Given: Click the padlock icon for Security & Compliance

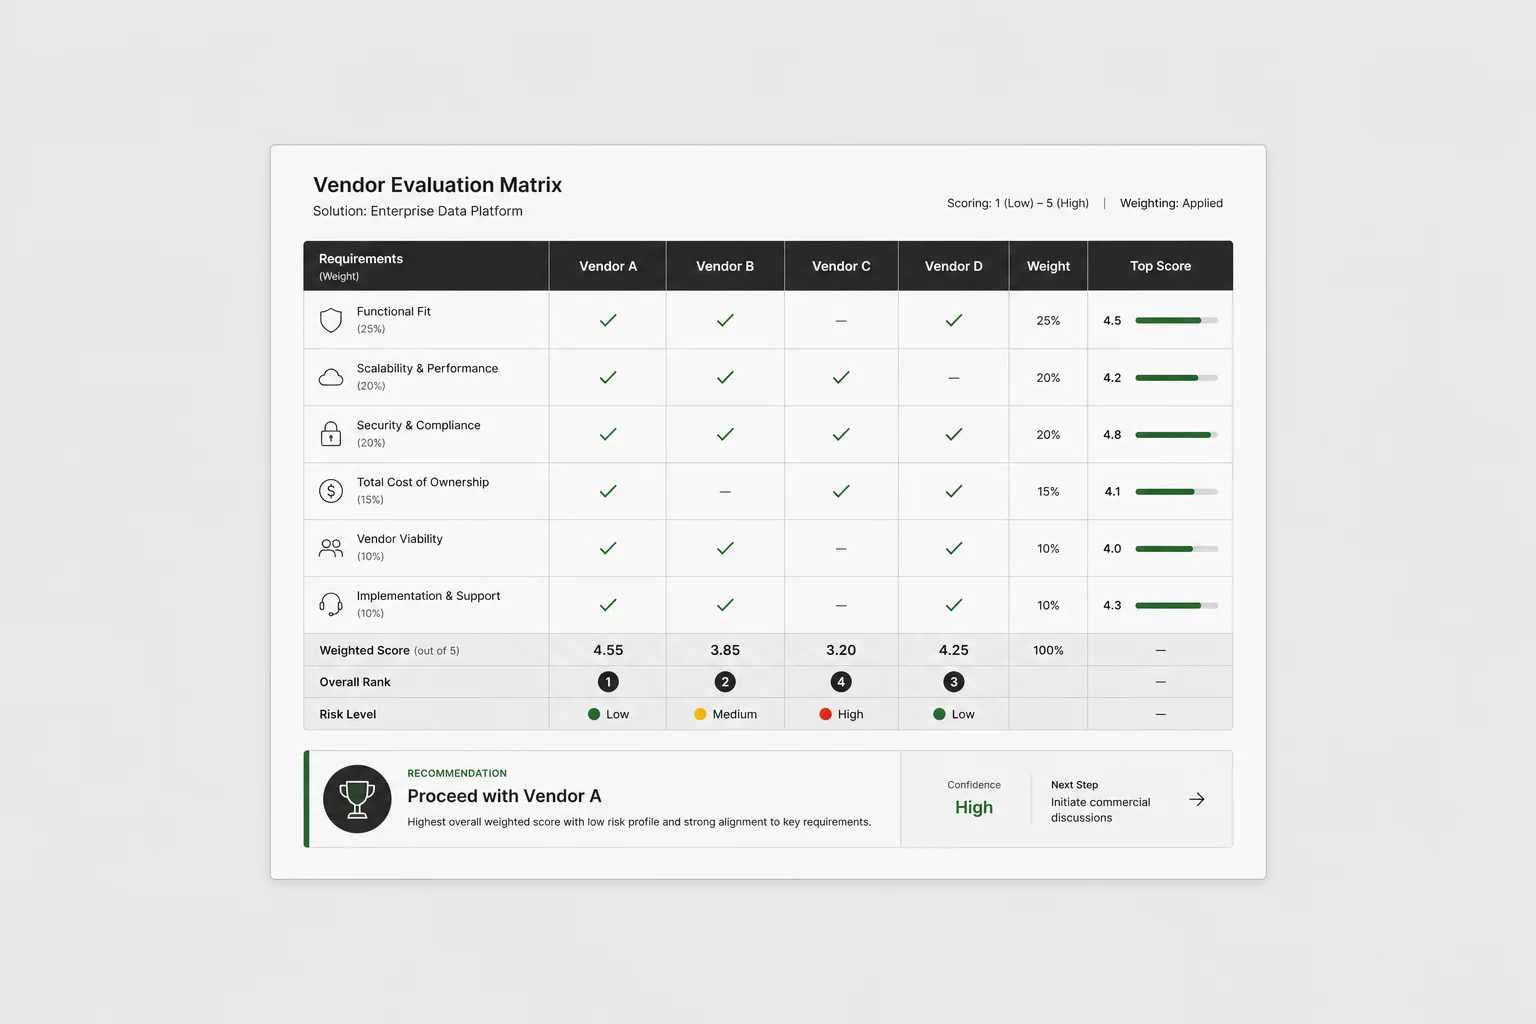Looking at the screenshot, I should (x=331, y=434).
